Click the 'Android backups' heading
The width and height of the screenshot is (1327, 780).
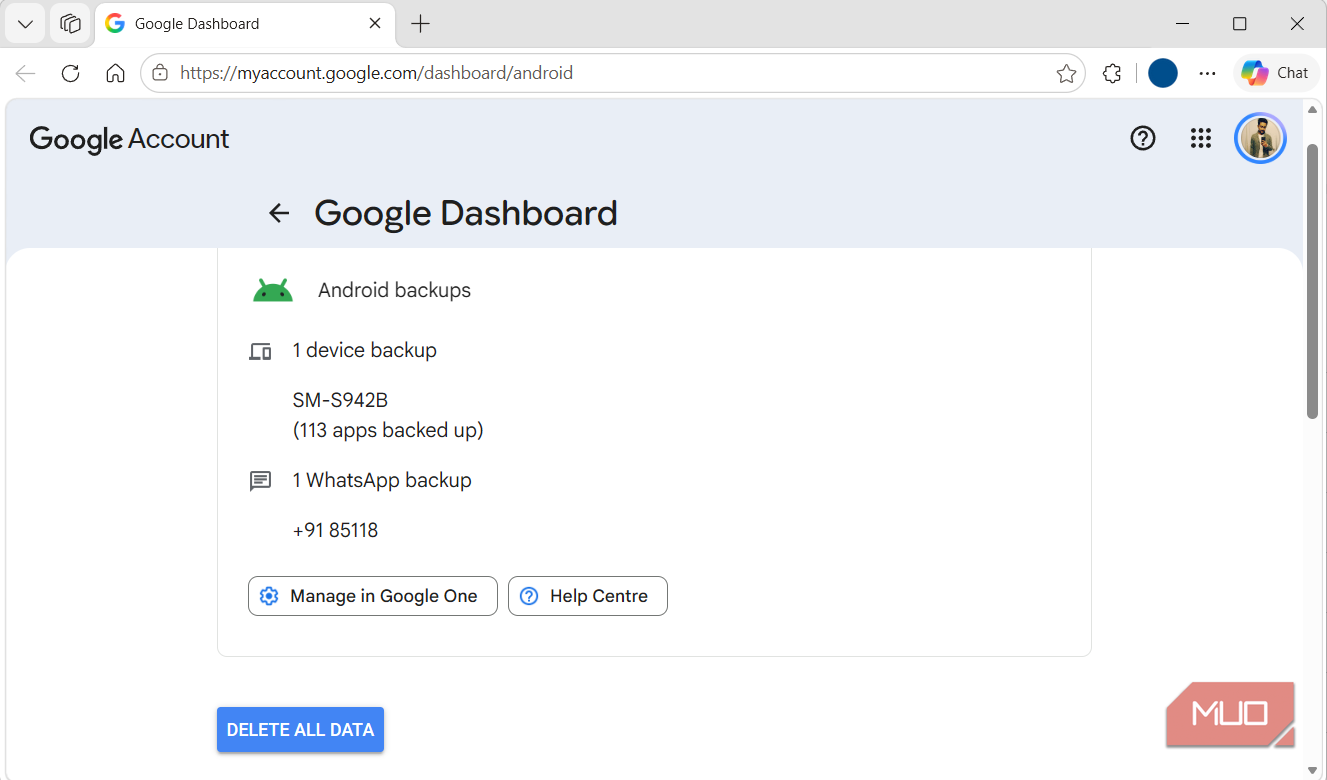[394, 291]
